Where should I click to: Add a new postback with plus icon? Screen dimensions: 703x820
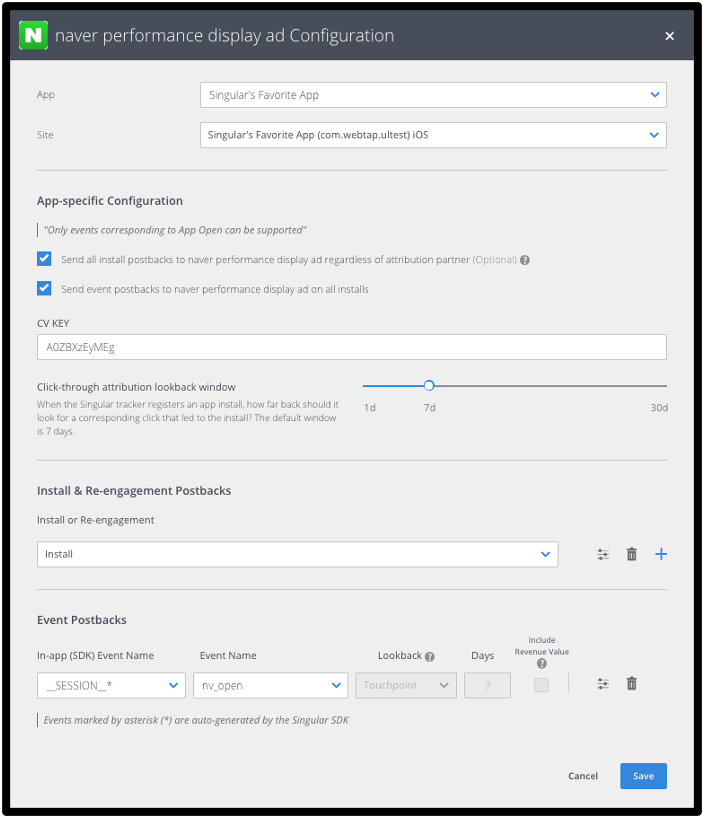pyautogui.click(x=661, y=554)
